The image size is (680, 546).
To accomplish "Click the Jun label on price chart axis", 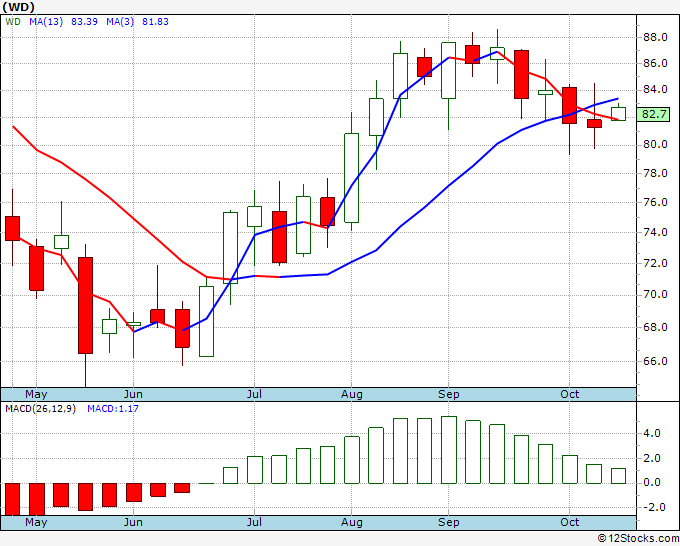I will pyautogui.click(x=133, y=394).
